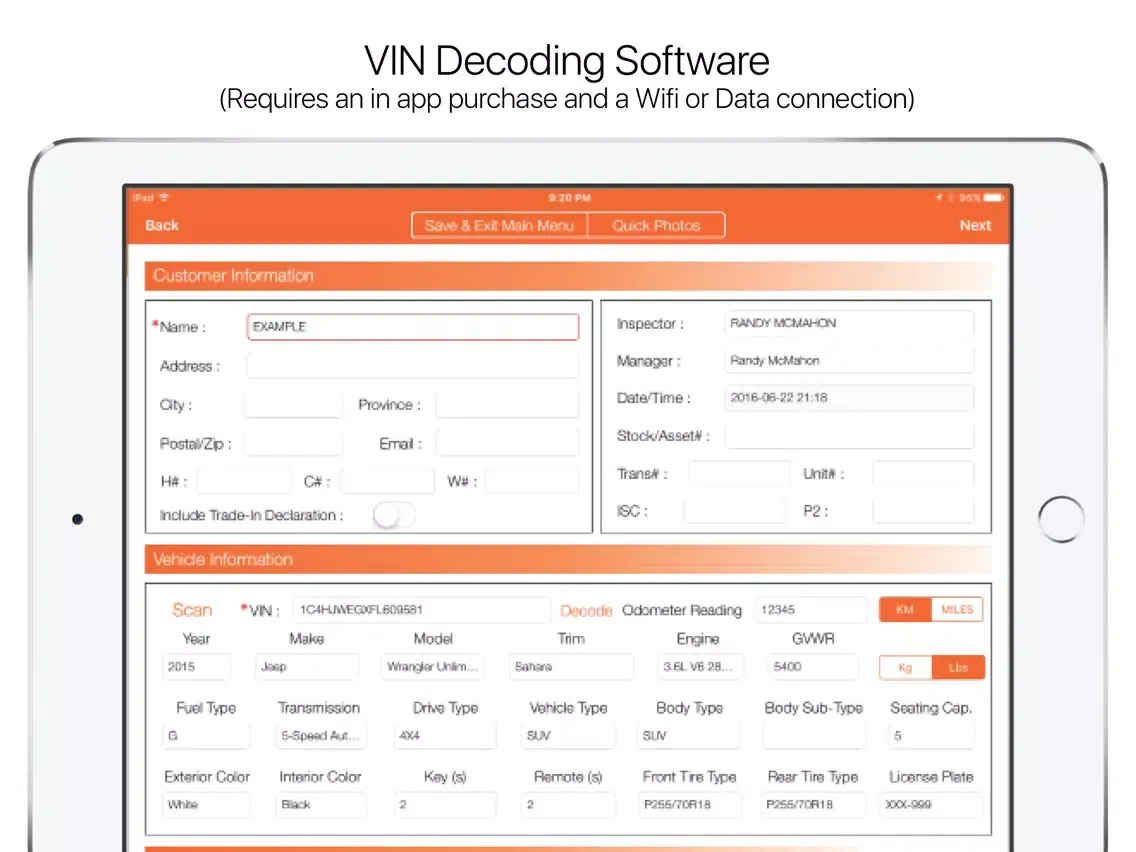Click the Stock/Asset# field
The width and height of the screenshot is (1136, 852).
click(849, 435)
